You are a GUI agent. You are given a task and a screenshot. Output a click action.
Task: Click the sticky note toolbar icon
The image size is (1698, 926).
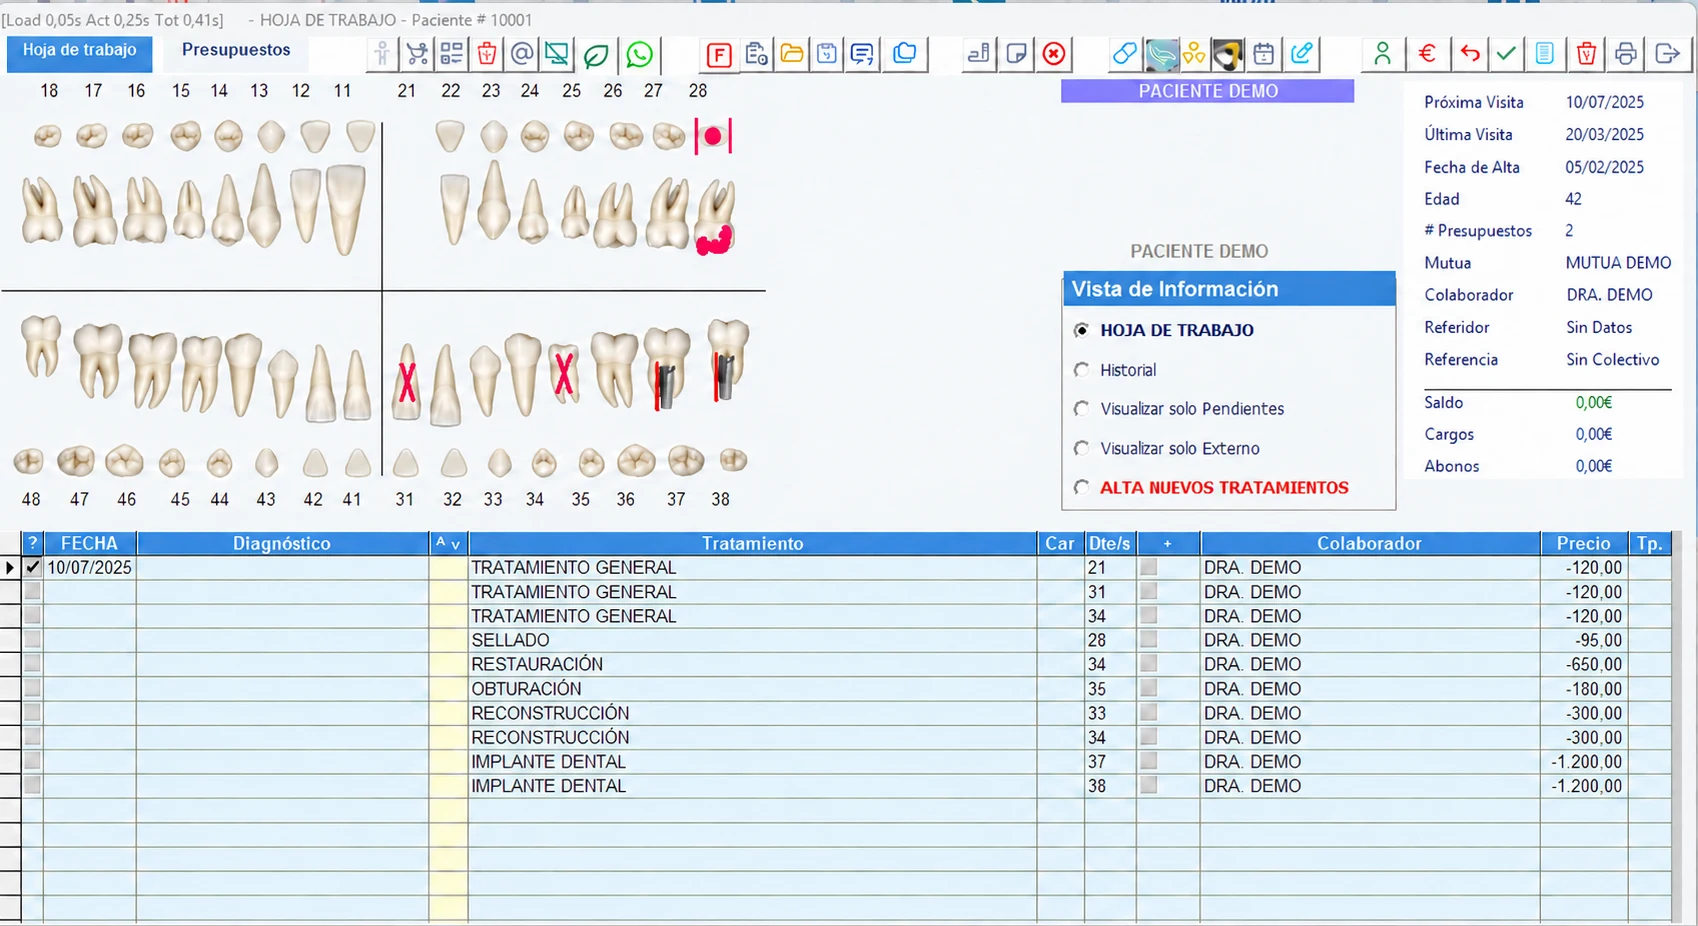click(1016, 54)
